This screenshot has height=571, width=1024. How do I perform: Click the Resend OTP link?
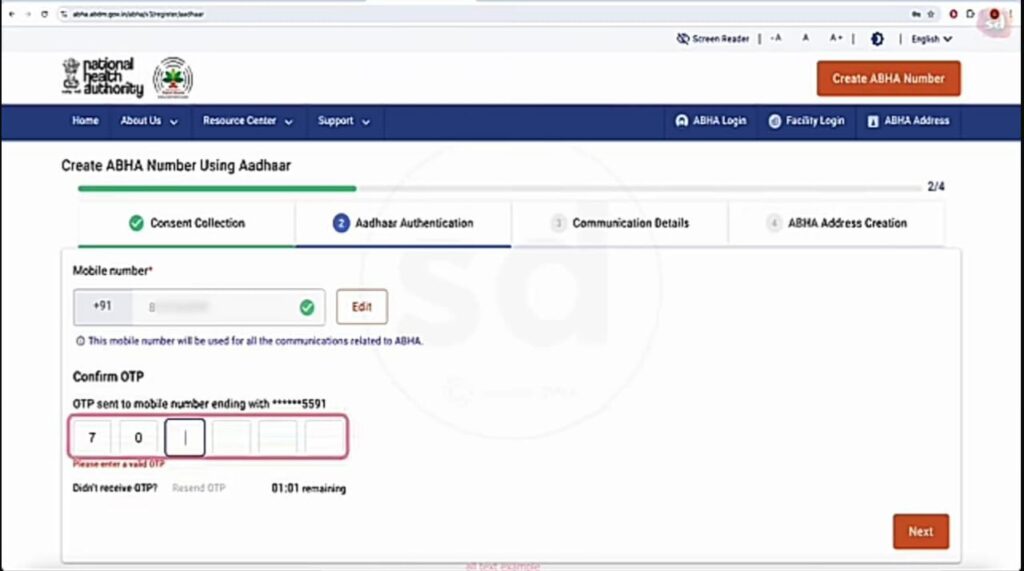pyautogui.click(x=199, y=488)
